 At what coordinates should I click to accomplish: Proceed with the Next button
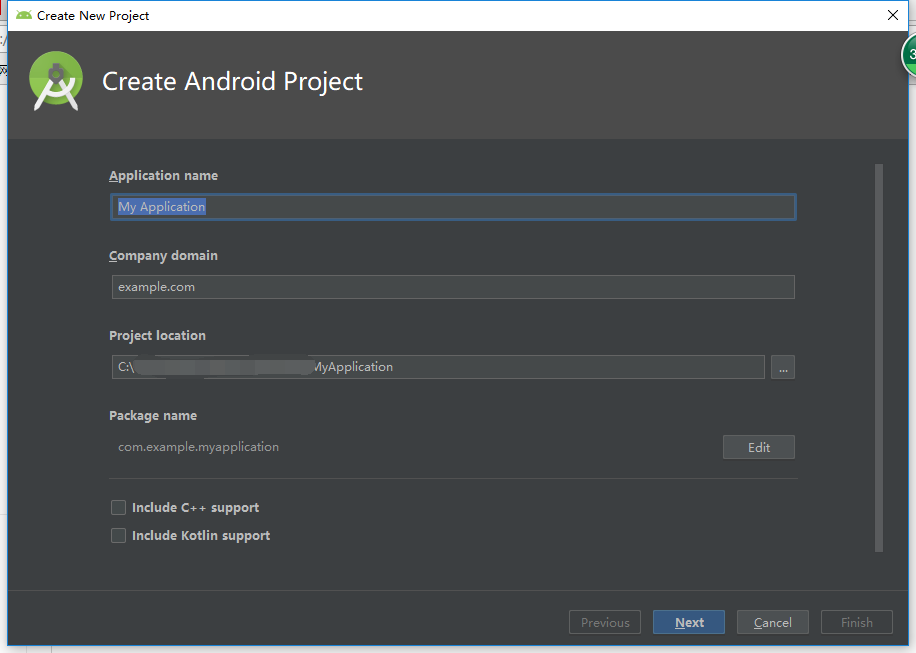pyautogui.click(x=689, y=622)
